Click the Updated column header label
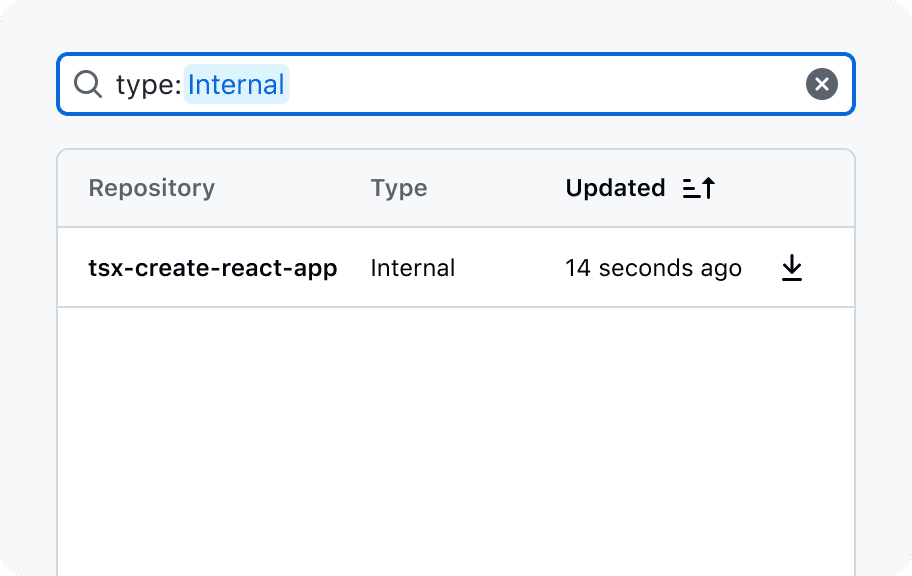 click(615, 188)
